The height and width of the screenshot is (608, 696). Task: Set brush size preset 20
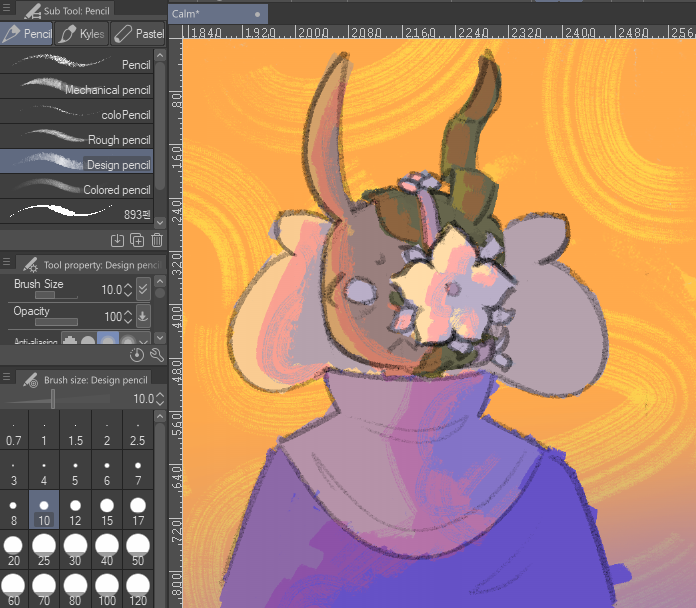[x=14, y=549]
